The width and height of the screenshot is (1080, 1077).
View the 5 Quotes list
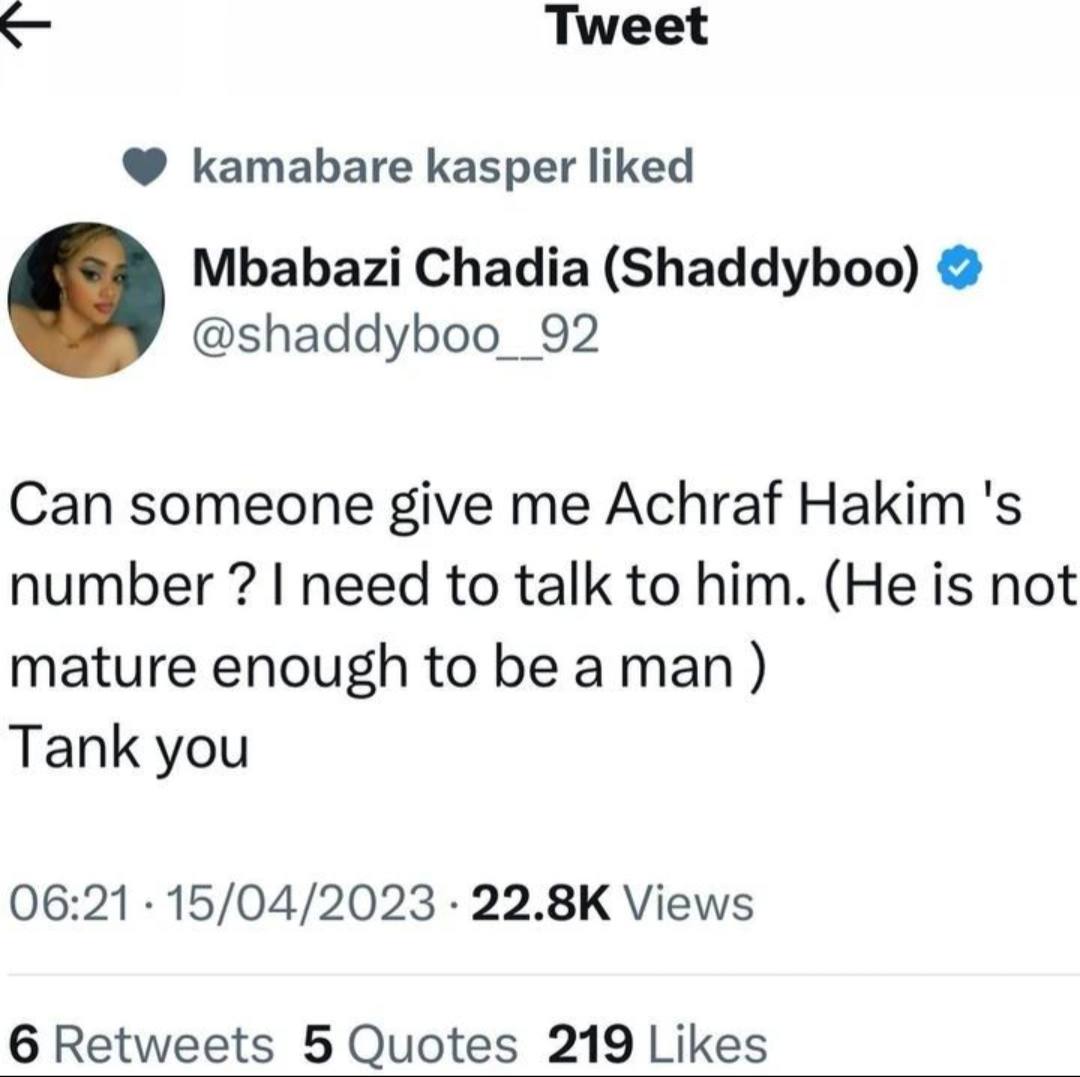410,1043
